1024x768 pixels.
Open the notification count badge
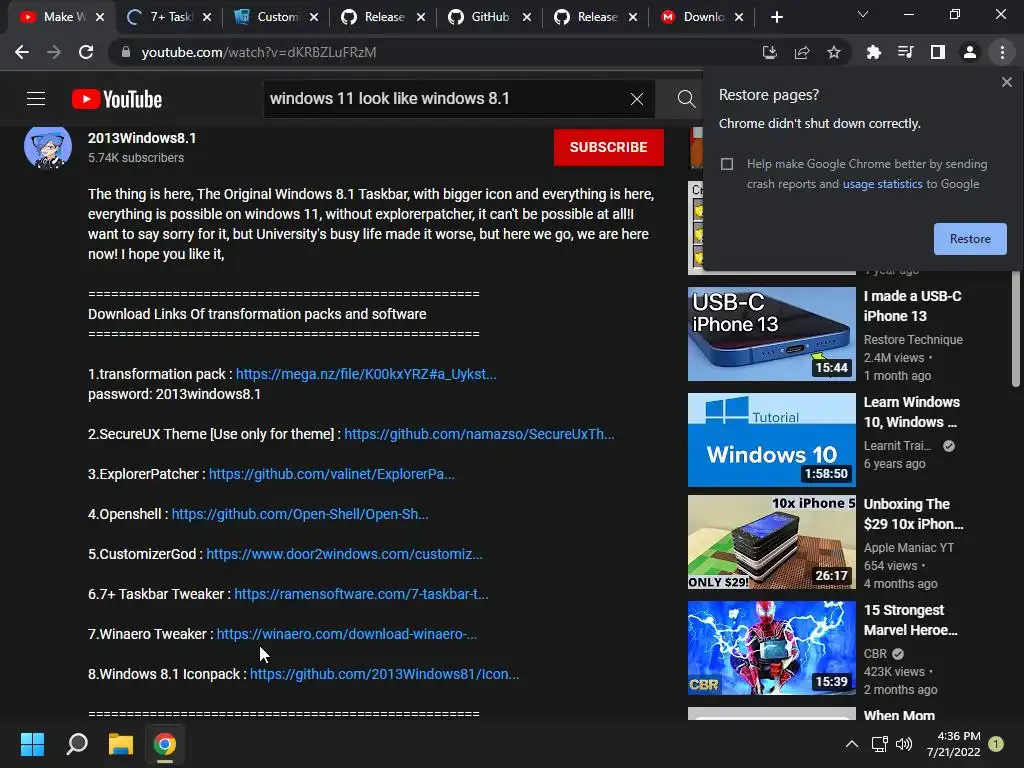pyautogui.click(x=996, y=744)
